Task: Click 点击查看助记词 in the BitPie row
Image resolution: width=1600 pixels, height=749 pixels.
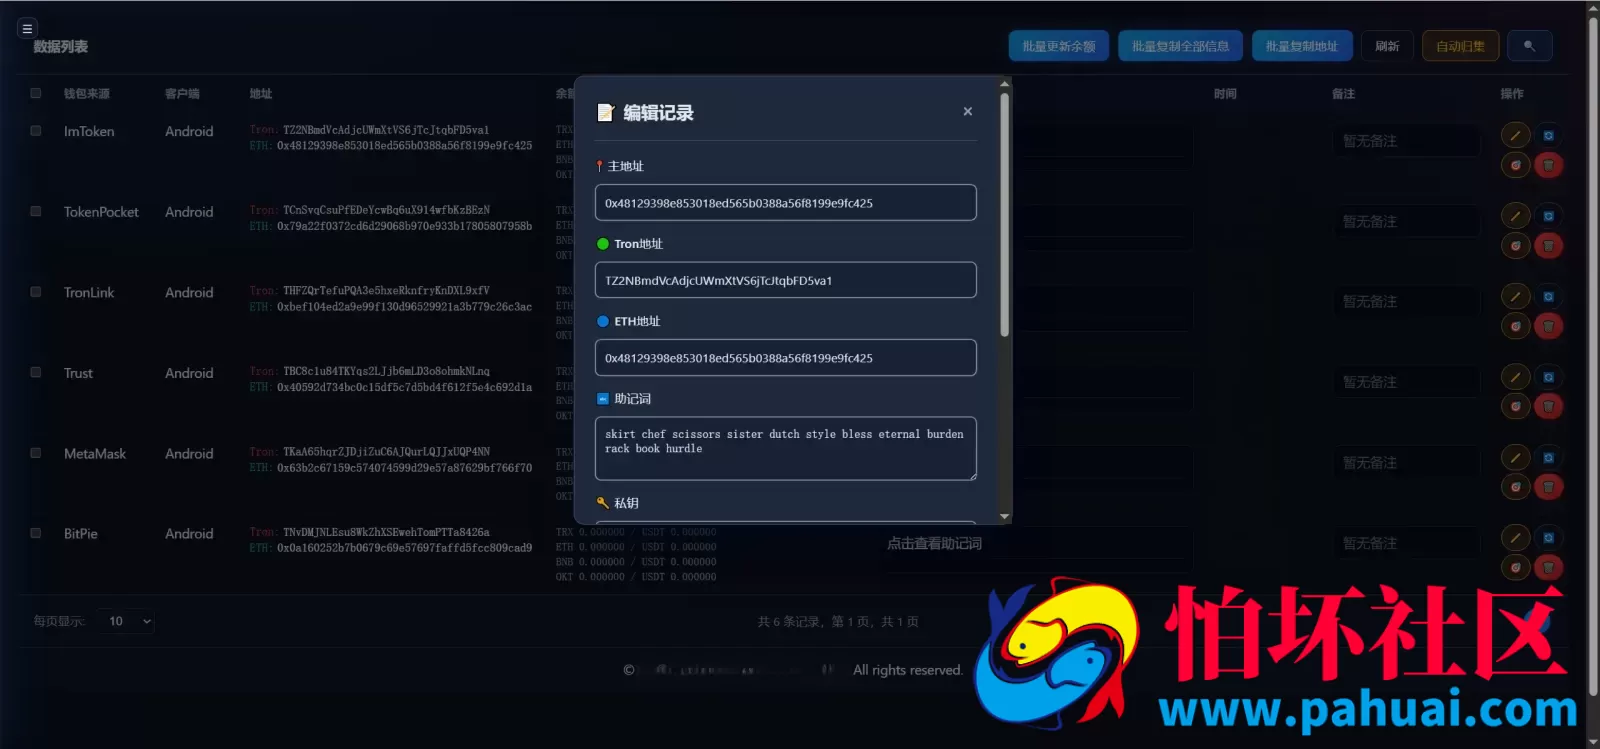Action: click(x=934, y=543)
